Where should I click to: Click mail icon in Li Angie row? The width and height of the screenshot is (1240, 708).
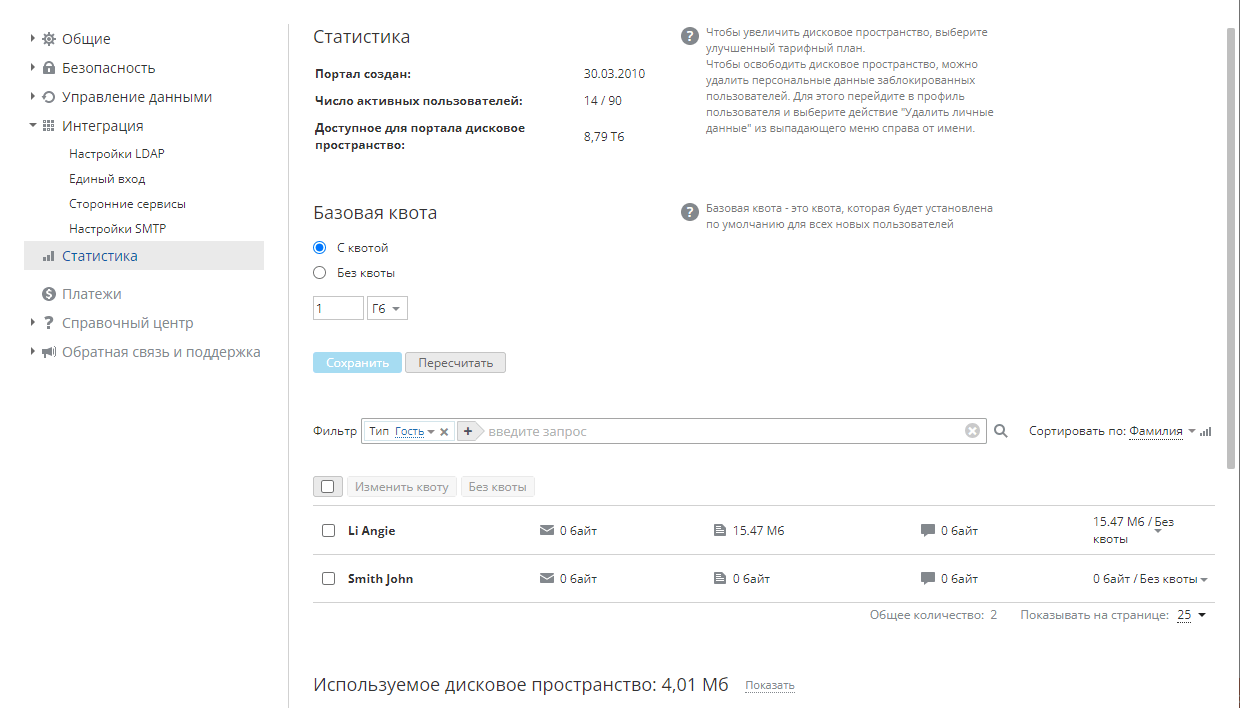547,530
